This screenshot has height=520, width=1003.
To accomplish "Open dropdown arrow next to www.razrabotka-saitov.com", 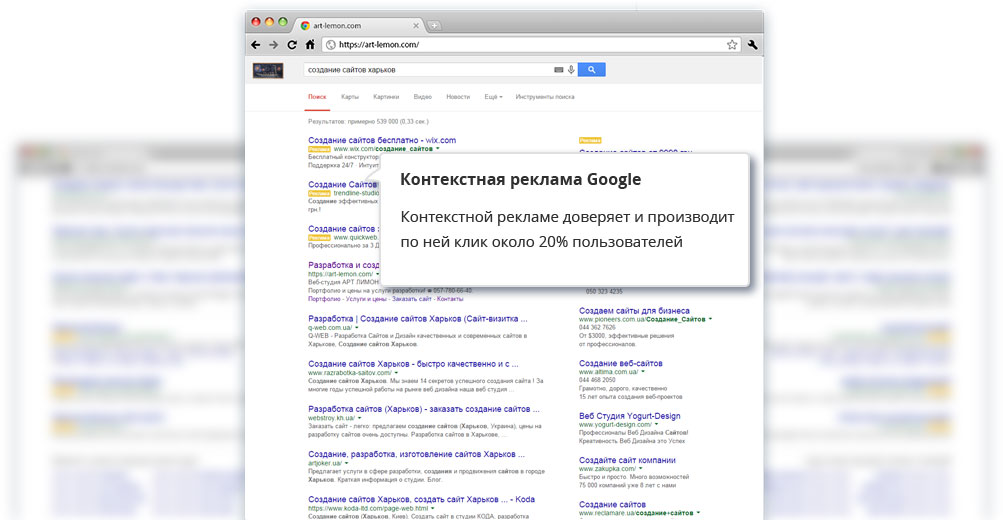I will pyautogui.click(x=397, y=373).
